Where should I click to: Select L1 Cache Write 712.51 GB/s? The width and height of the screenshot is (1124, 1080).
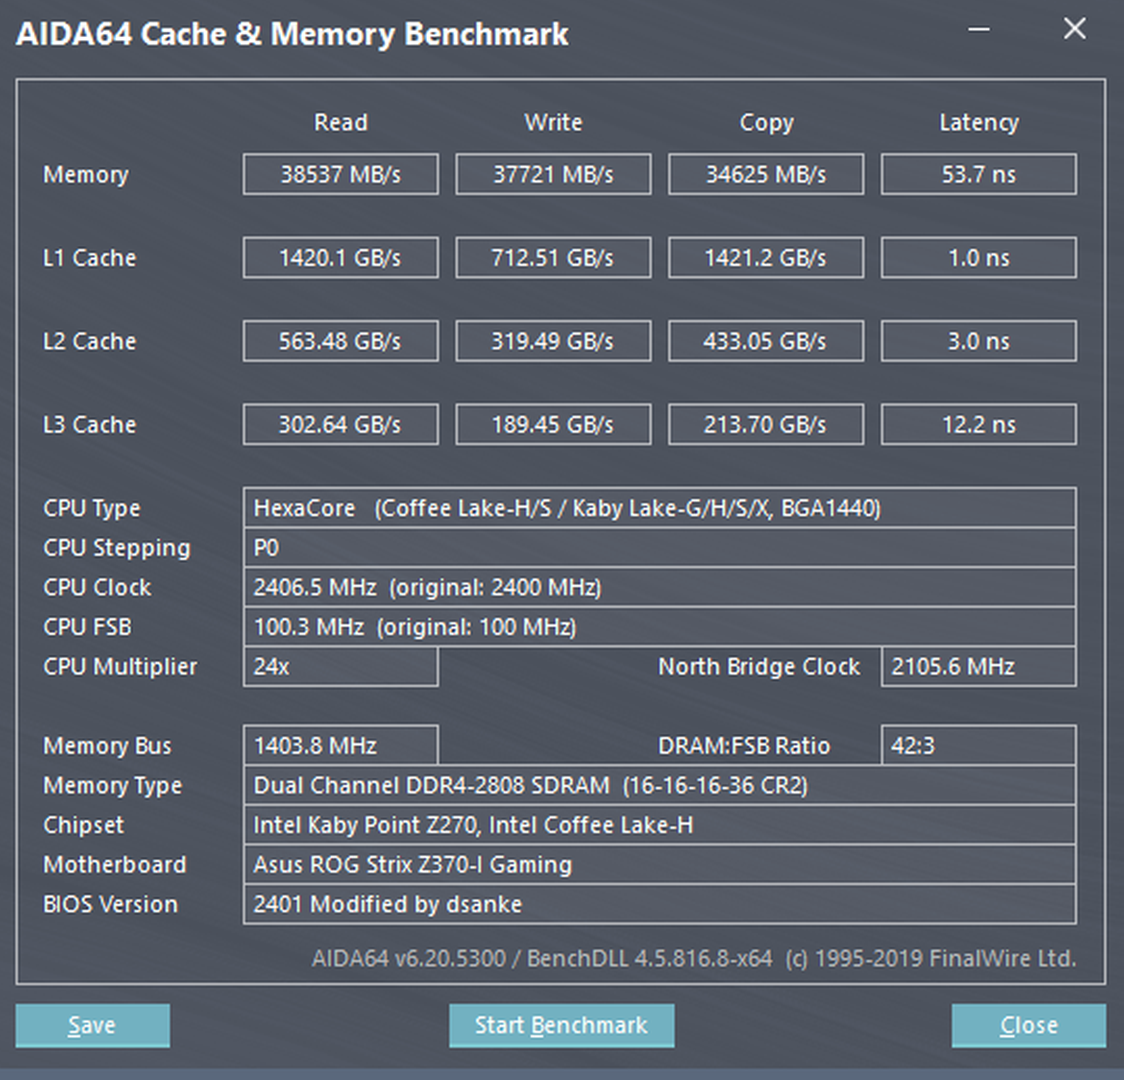[x=553, y=257]
